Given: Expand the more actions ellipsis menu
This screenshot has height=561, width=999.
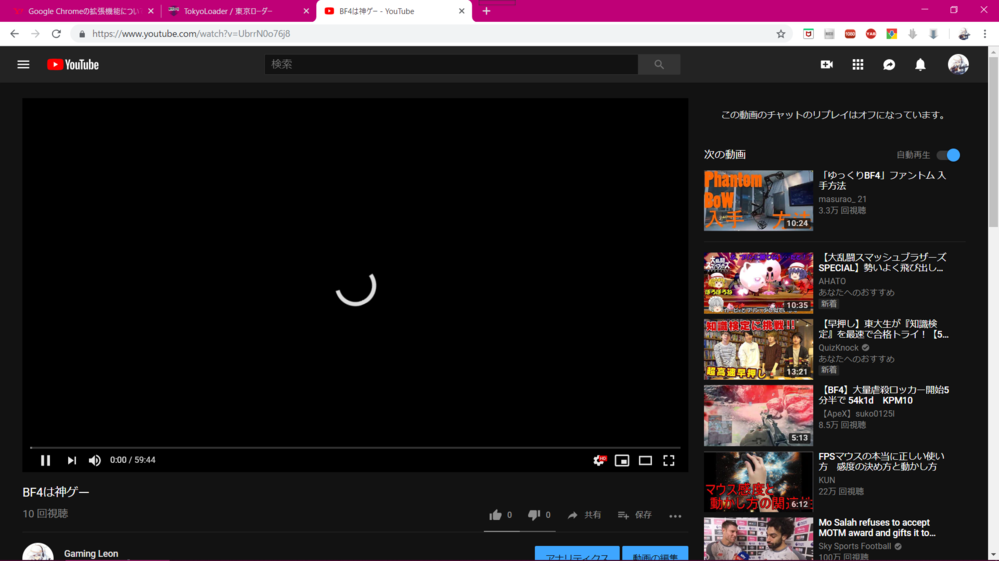Looking at the screenshot, I should point(675,516).
